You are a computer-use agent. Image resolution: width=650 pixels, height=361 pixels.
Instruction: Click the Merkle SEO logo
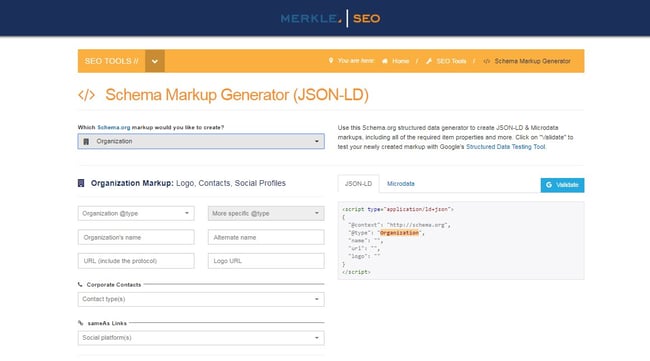click(330, 18)
